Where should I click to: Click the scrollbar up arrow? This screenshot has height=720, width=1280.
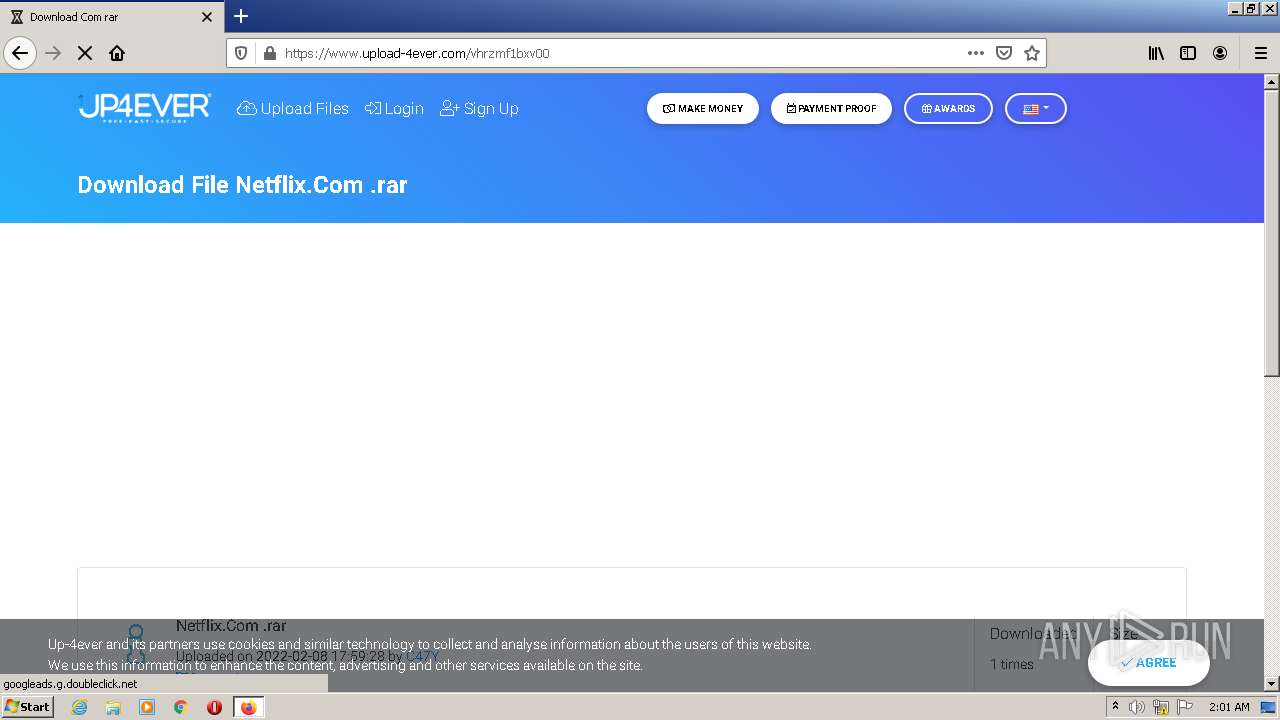coord(1271,81)
